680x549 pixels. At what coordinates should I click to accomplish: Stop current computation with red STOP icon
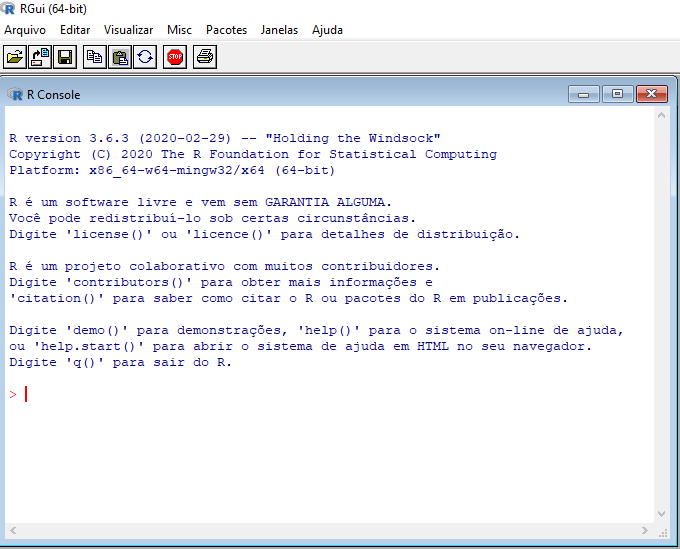(175, 57)
